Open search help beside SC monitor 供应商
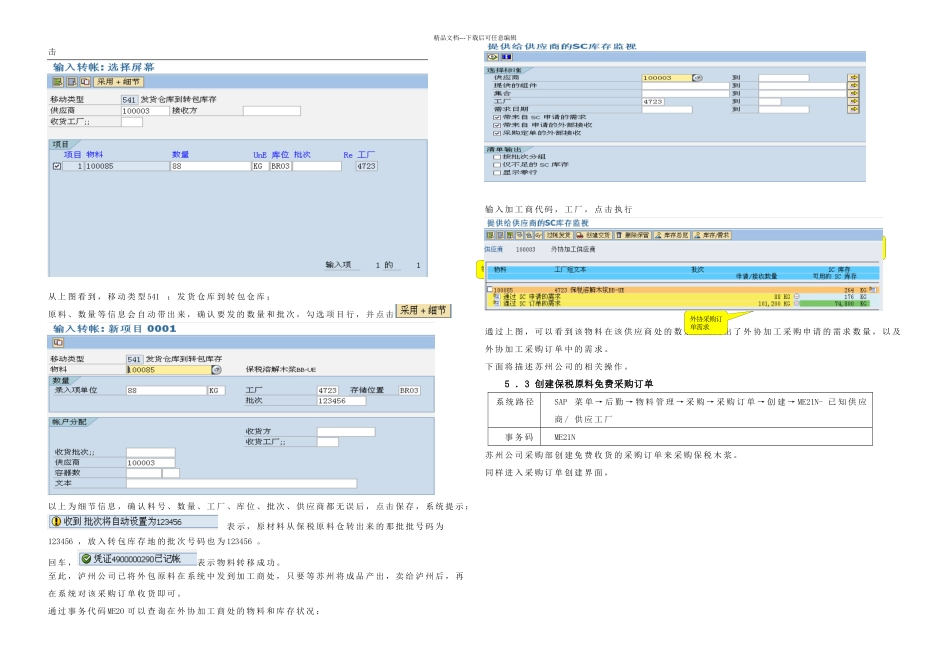The width and height of the screenshot is (950, 672). [x=697, y=78]
